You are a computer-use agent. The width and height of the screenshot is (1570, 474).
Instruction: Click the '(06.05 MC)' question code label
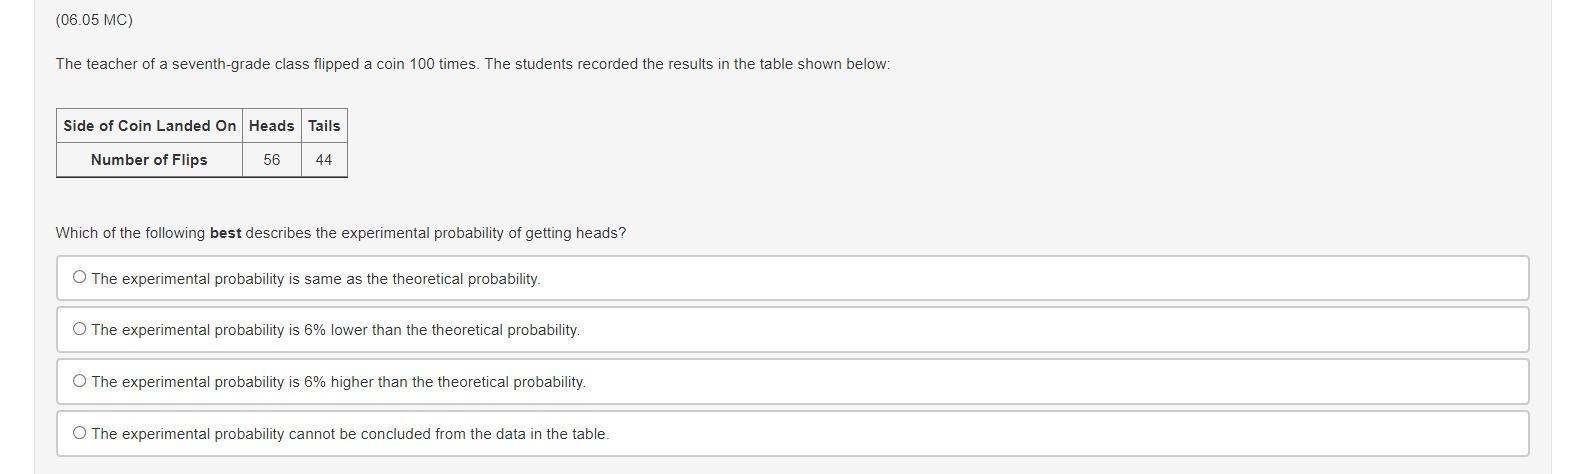94,20
